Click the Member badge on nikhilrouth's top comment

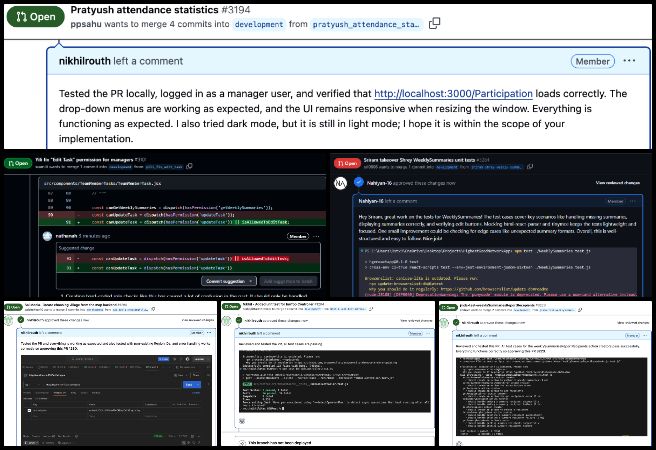[x=592, y=61]
